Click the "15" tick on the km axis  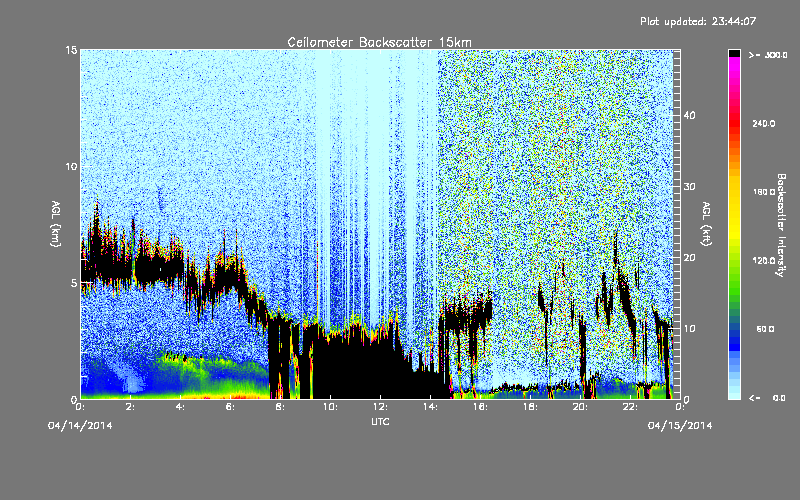pyautogui.click(x=71, y=50)
